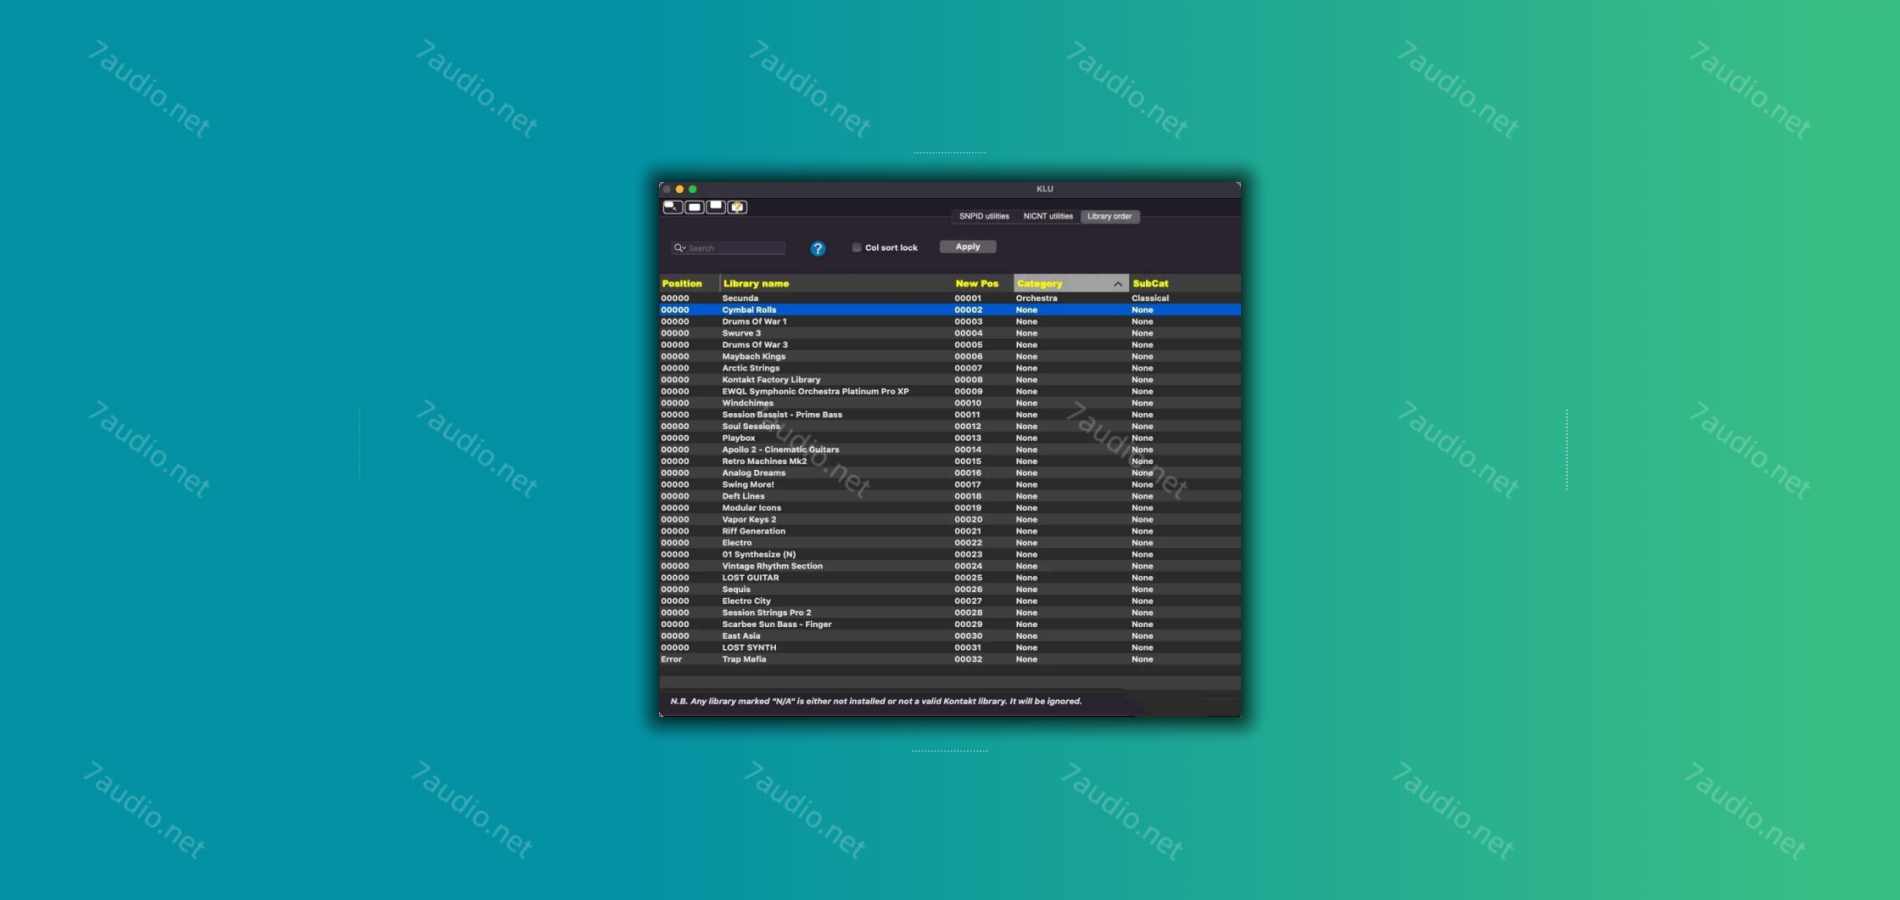Open the blue question mark help
1900x900 pixels.
[818, 248]
